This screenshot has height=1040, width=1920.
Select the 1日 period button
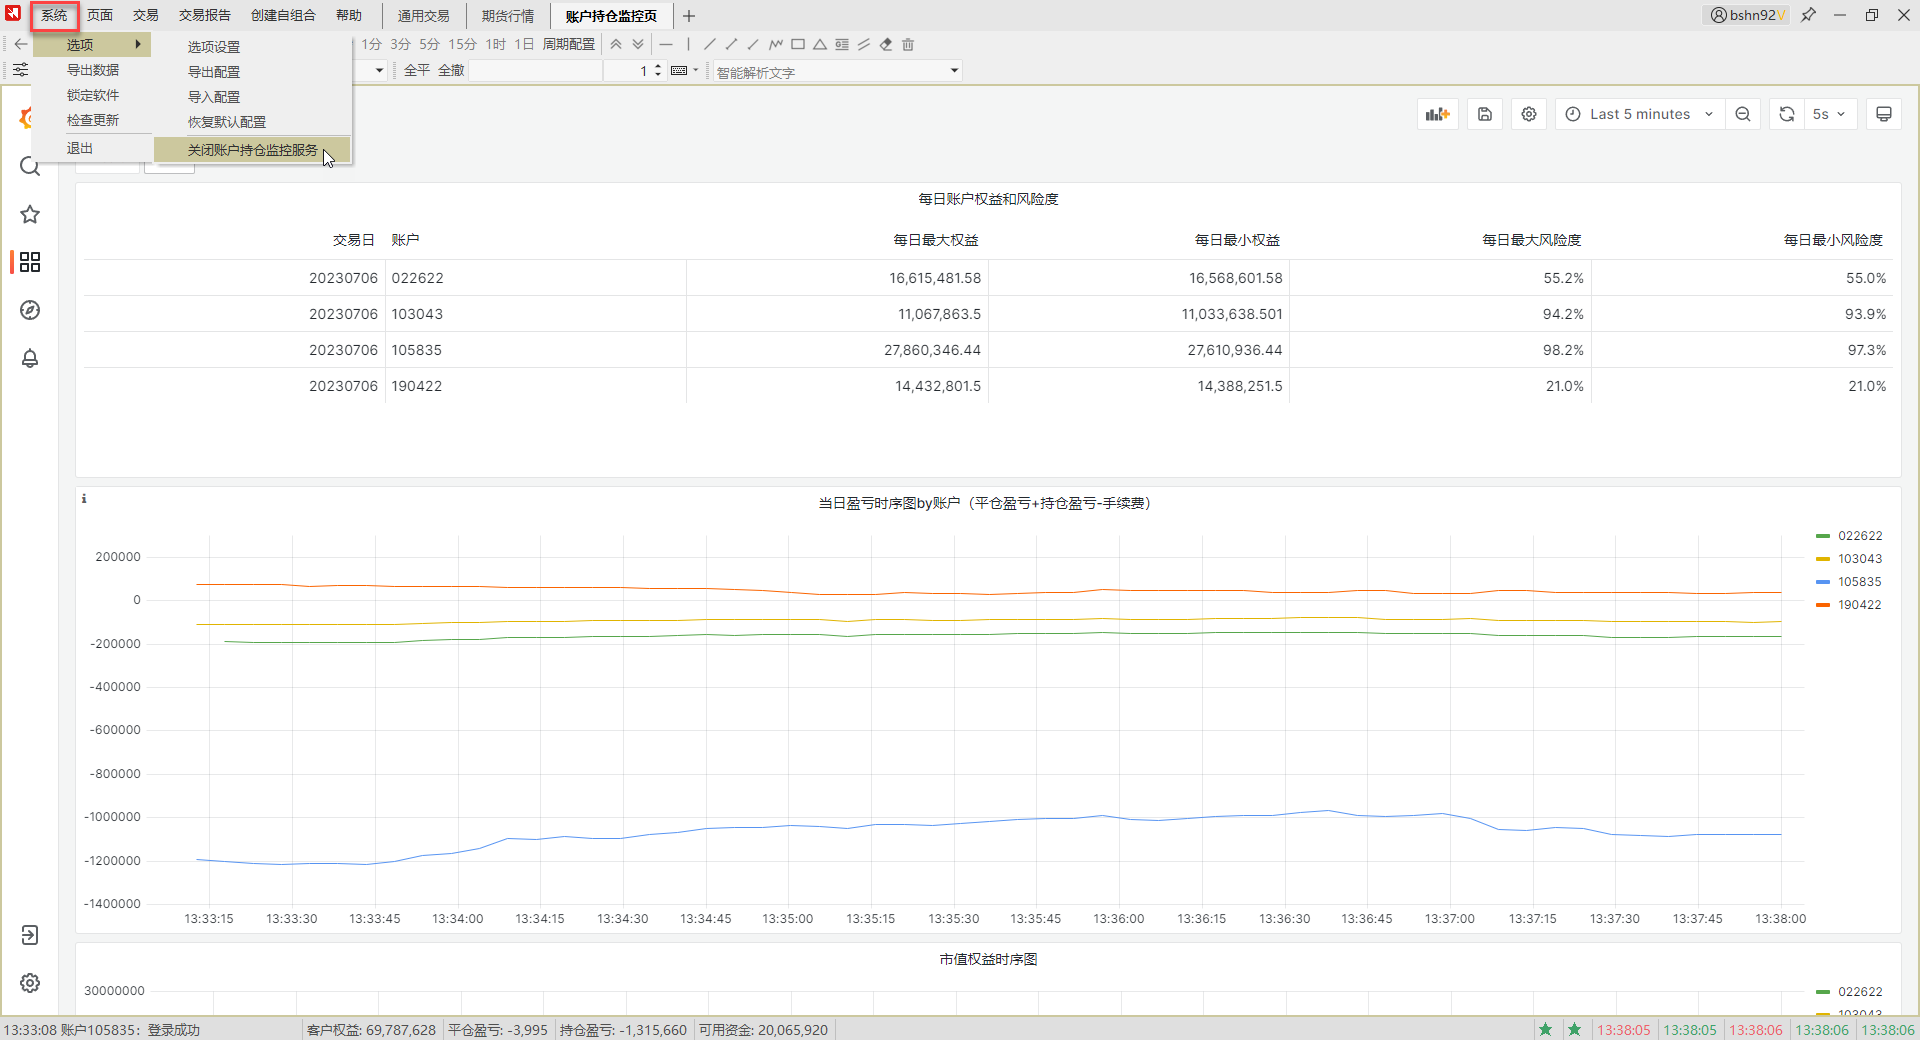[524, 44]
